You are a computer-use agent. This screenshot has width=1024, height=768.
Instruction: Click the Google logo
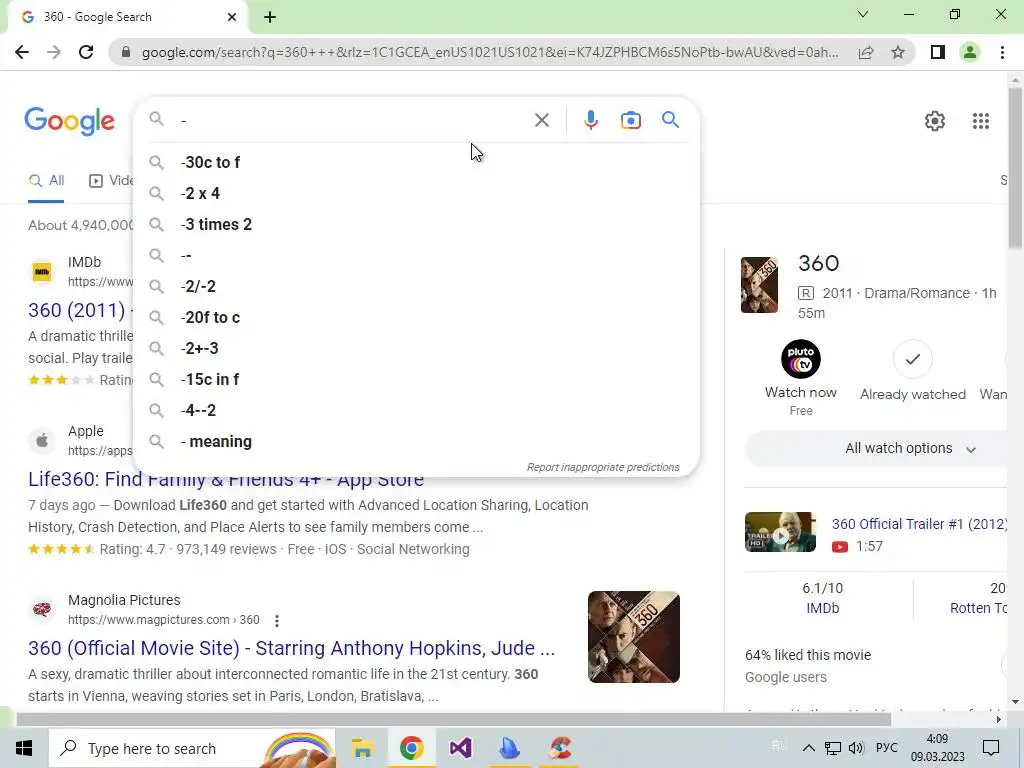coord(70,121)
